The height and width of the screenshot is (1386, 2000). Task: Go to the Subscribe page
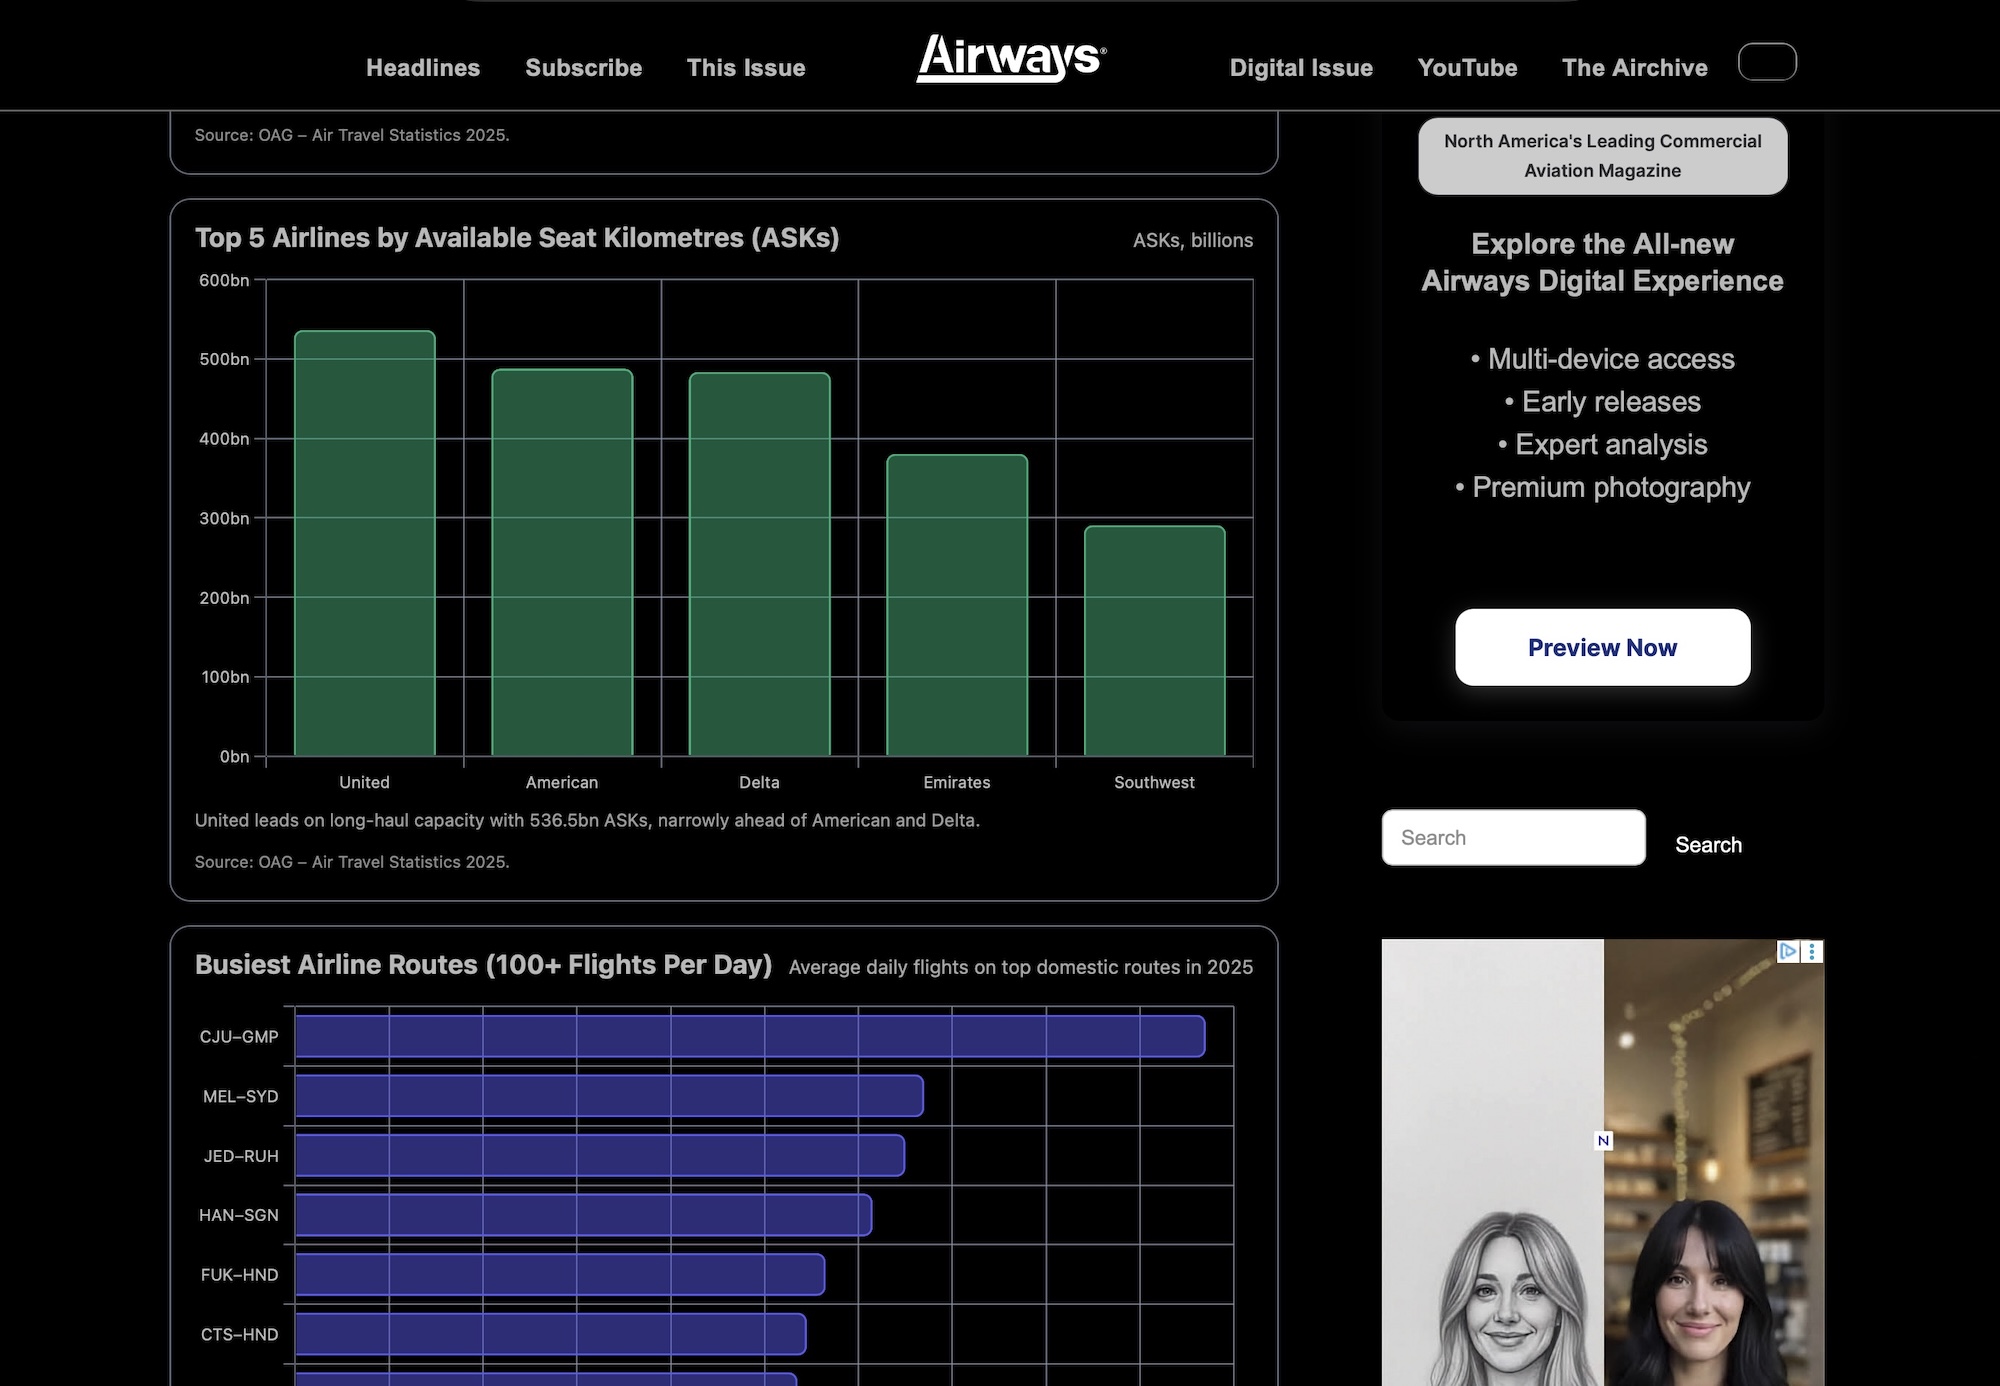(584, 68)
